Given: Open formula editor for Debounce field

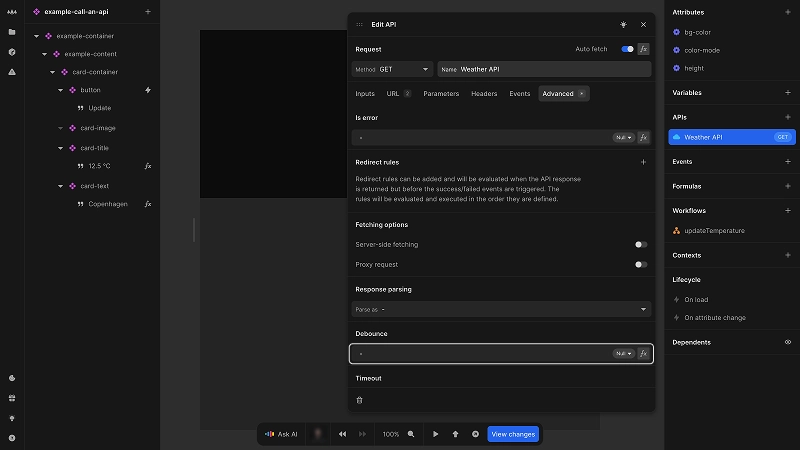Looking at the screenshot, I should pyautogui.click(x=643, y=354).
